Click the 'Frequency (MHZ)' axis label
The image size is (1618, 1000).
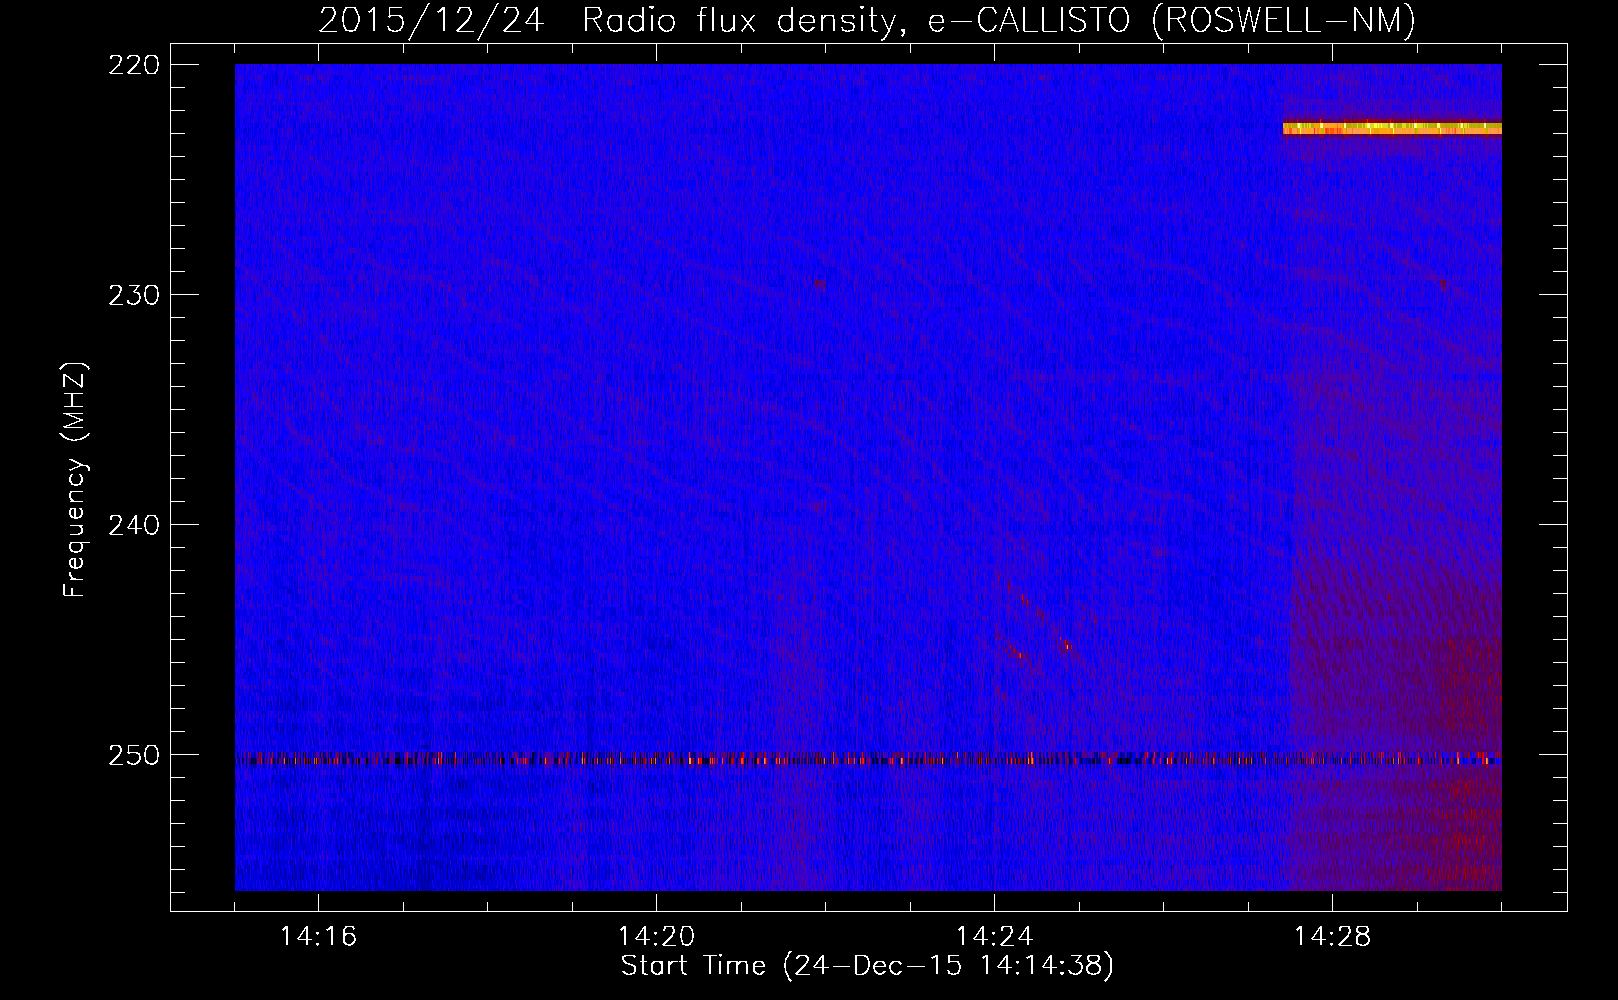click(76, 479)
